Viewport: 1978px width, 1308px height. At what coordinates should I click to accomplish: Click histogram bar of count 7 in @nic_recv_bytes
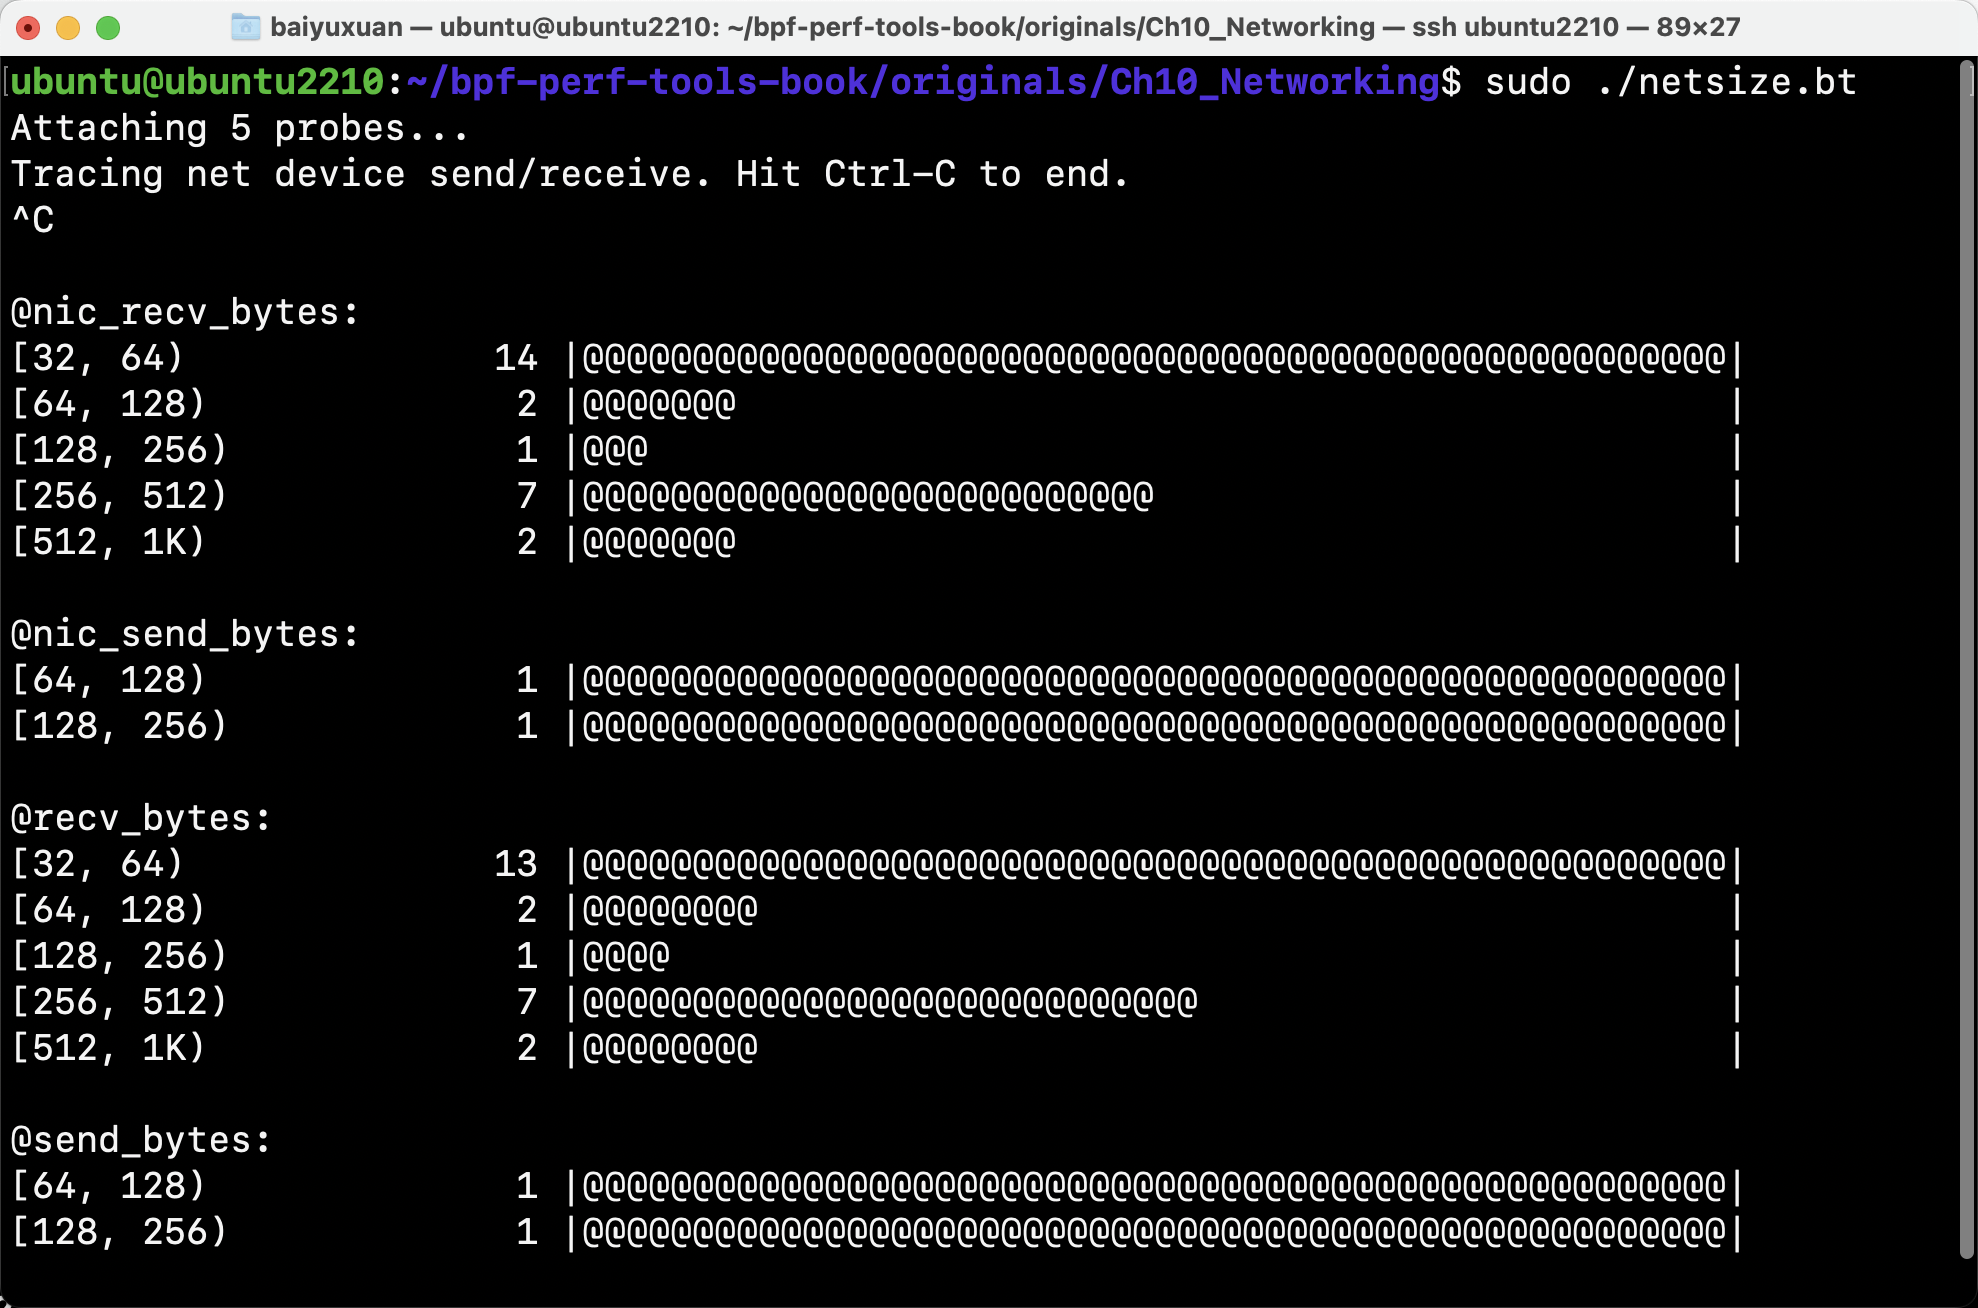click(868, 496)
